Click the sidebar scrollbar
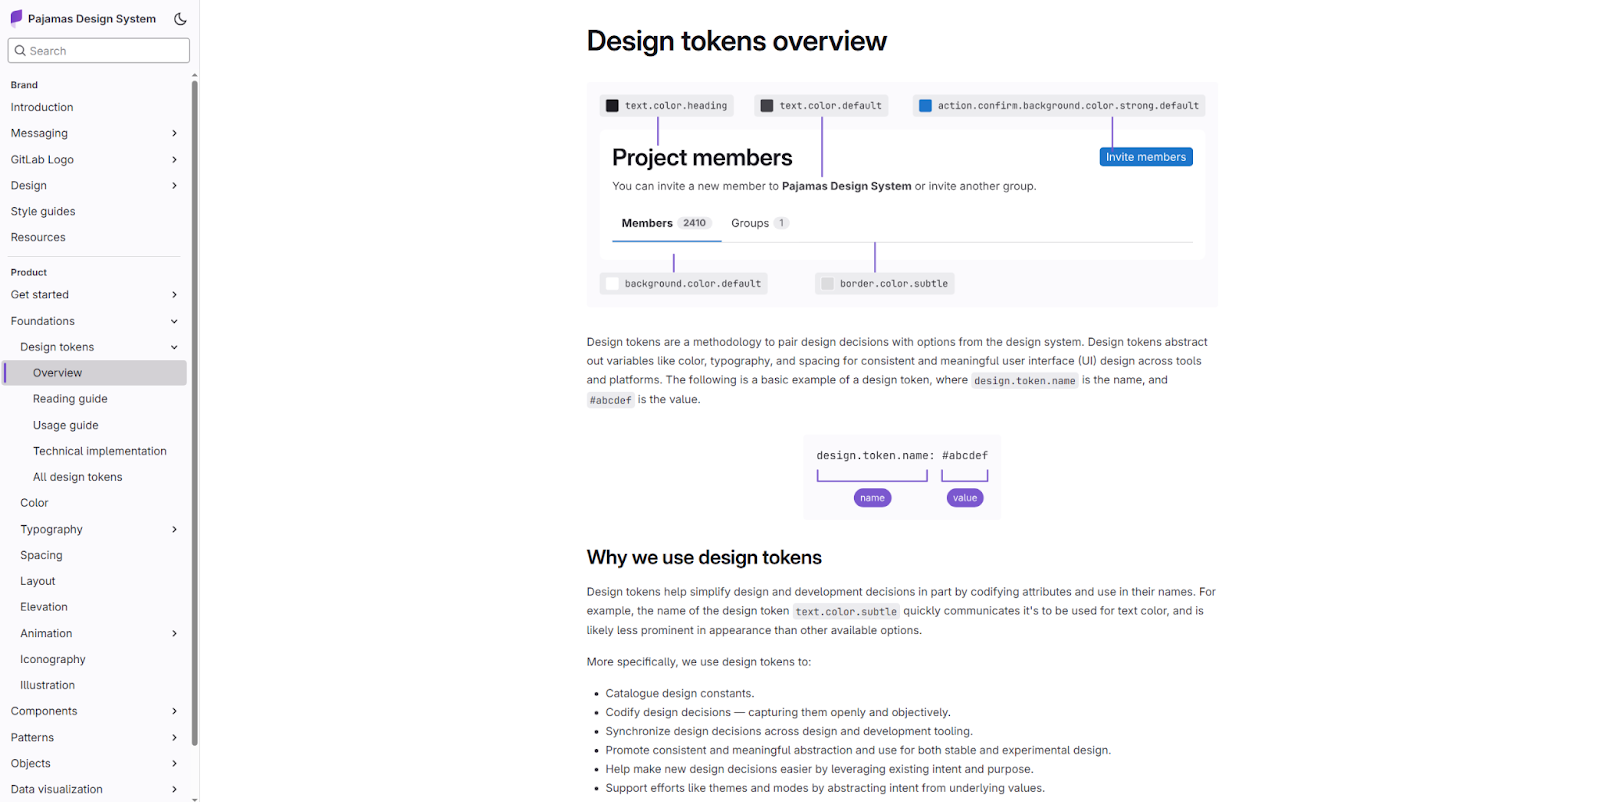The image size is (1600, 802). (195, 400)
